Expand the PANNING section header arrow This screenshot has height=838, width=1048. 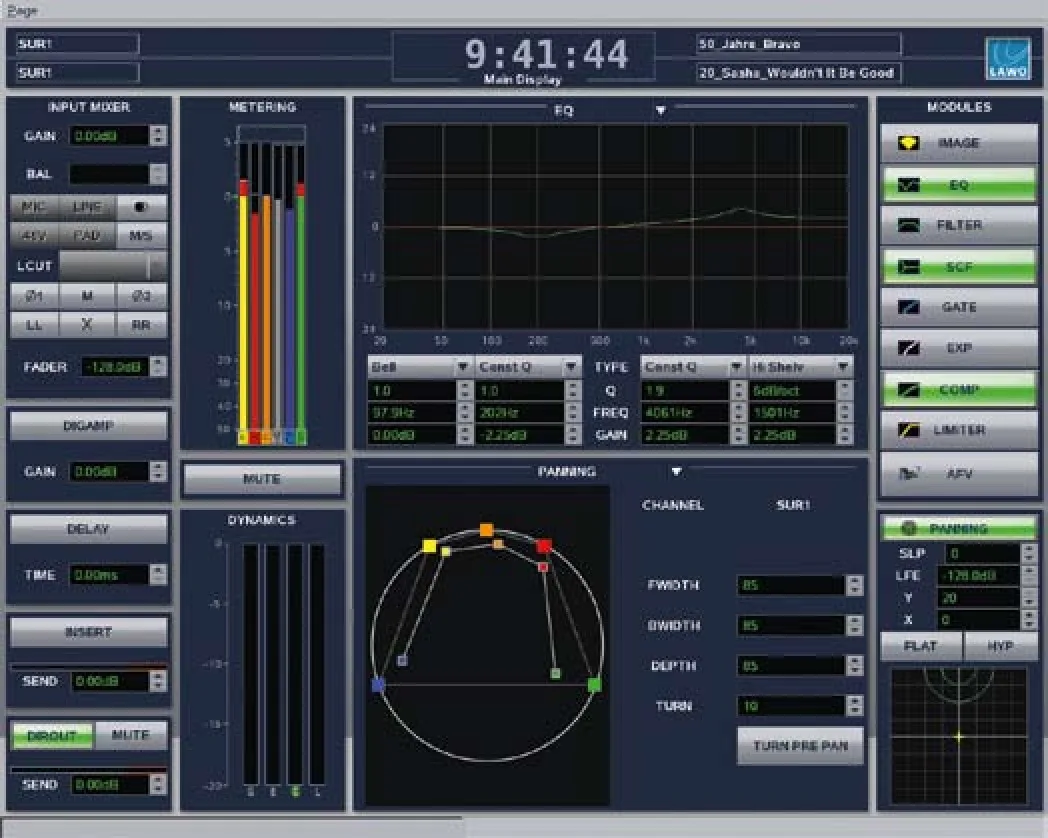[x=676, y=472]
